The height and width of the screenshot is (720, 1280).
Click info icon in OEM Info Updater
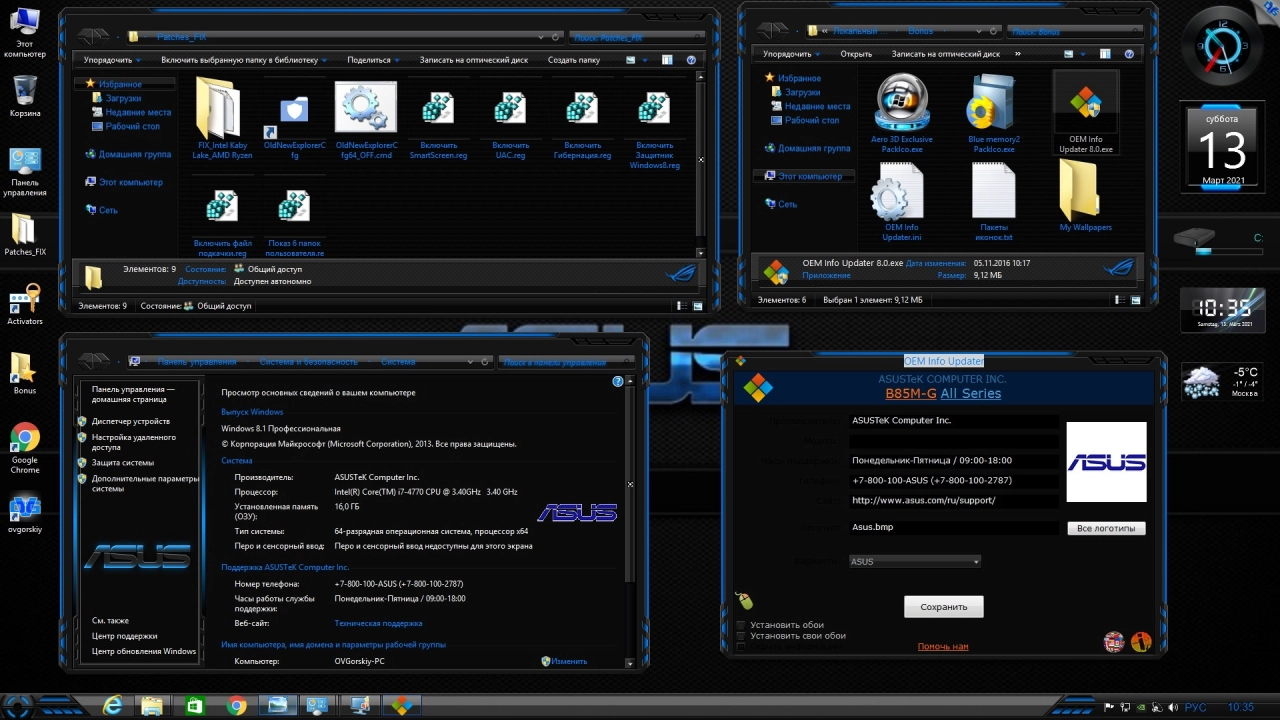(1141, 641)
